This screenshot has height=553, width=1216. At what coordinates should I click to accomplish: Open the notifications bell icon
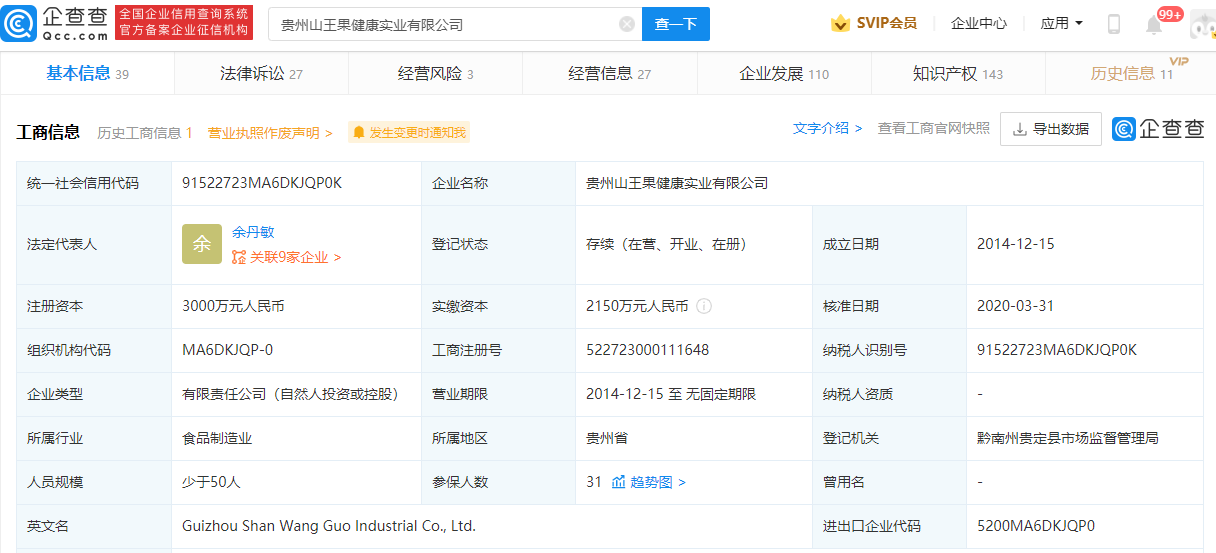point(1154,25)
